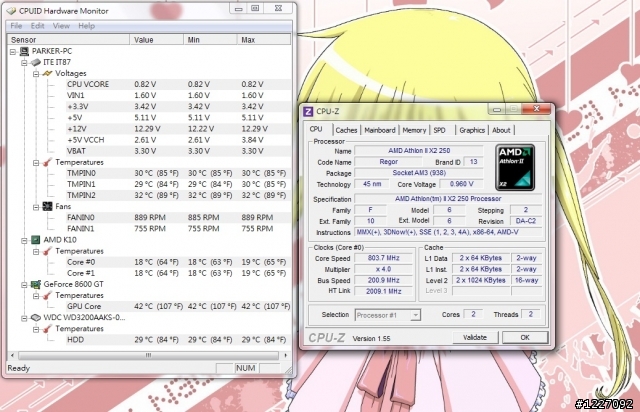Screen dimensions: 640x412
Task: Select the TMPIN2 temperature row
Action: coord(179,195)
